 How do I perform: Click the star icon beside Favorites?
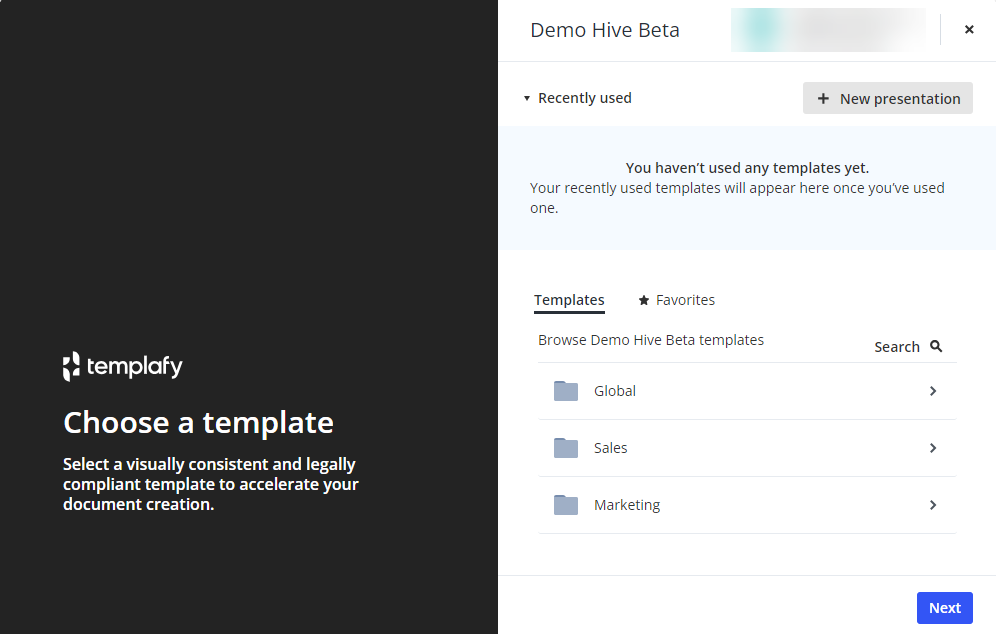643,300
